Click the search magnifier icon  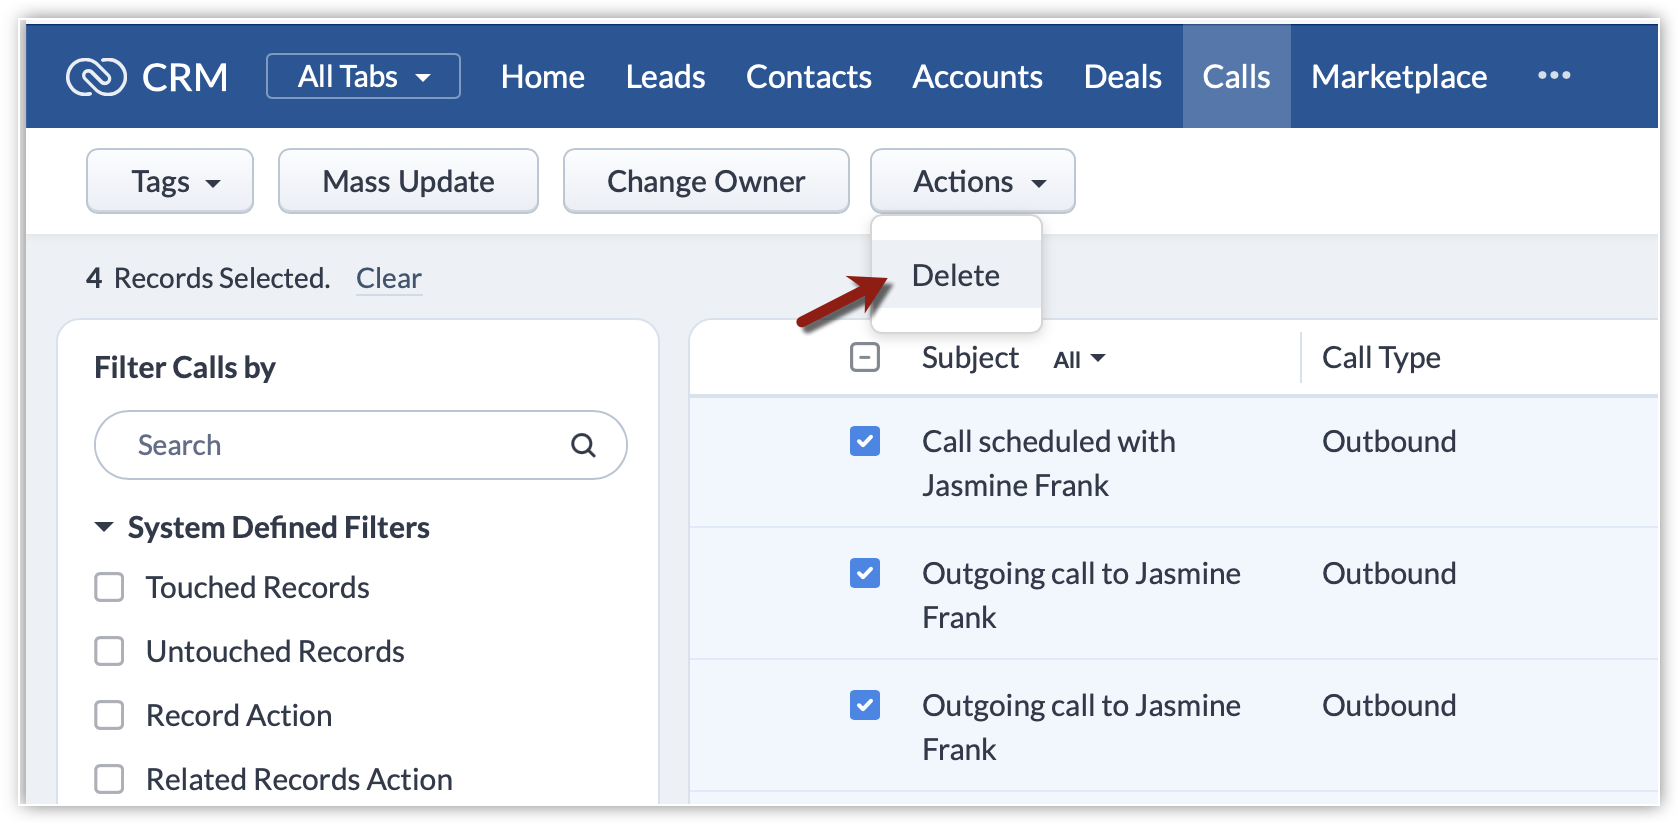coord(583,445)
